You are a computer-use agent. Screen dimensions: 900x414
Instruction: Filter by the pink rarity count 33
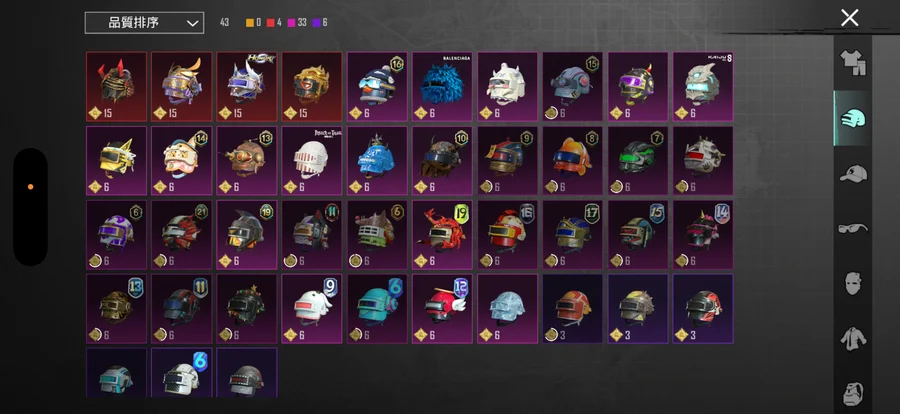[x=297, y=22]
